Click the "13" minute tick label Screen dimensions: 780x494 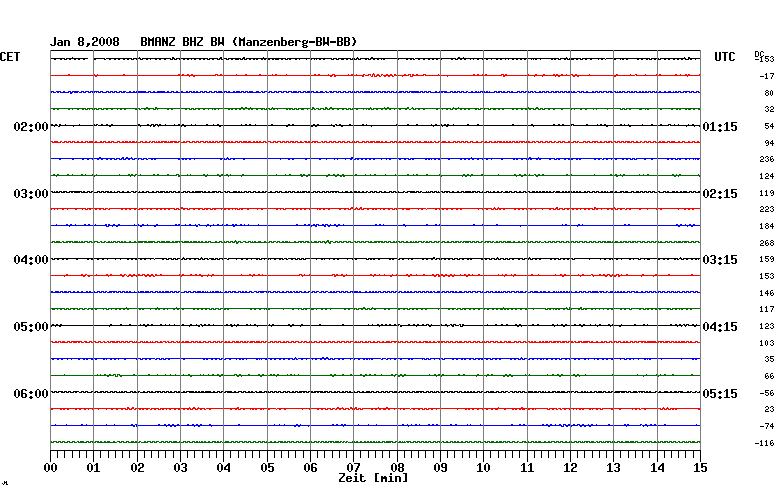[613, 468]
